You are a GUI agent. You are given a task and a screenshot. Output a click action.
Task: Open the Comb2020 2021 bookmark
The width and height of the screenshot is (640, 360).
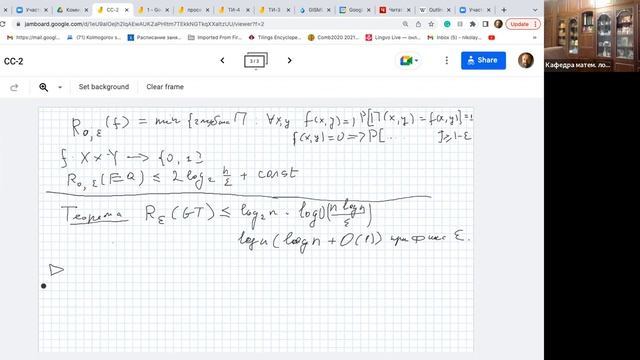pyautogui.click(x=333, y=38)
